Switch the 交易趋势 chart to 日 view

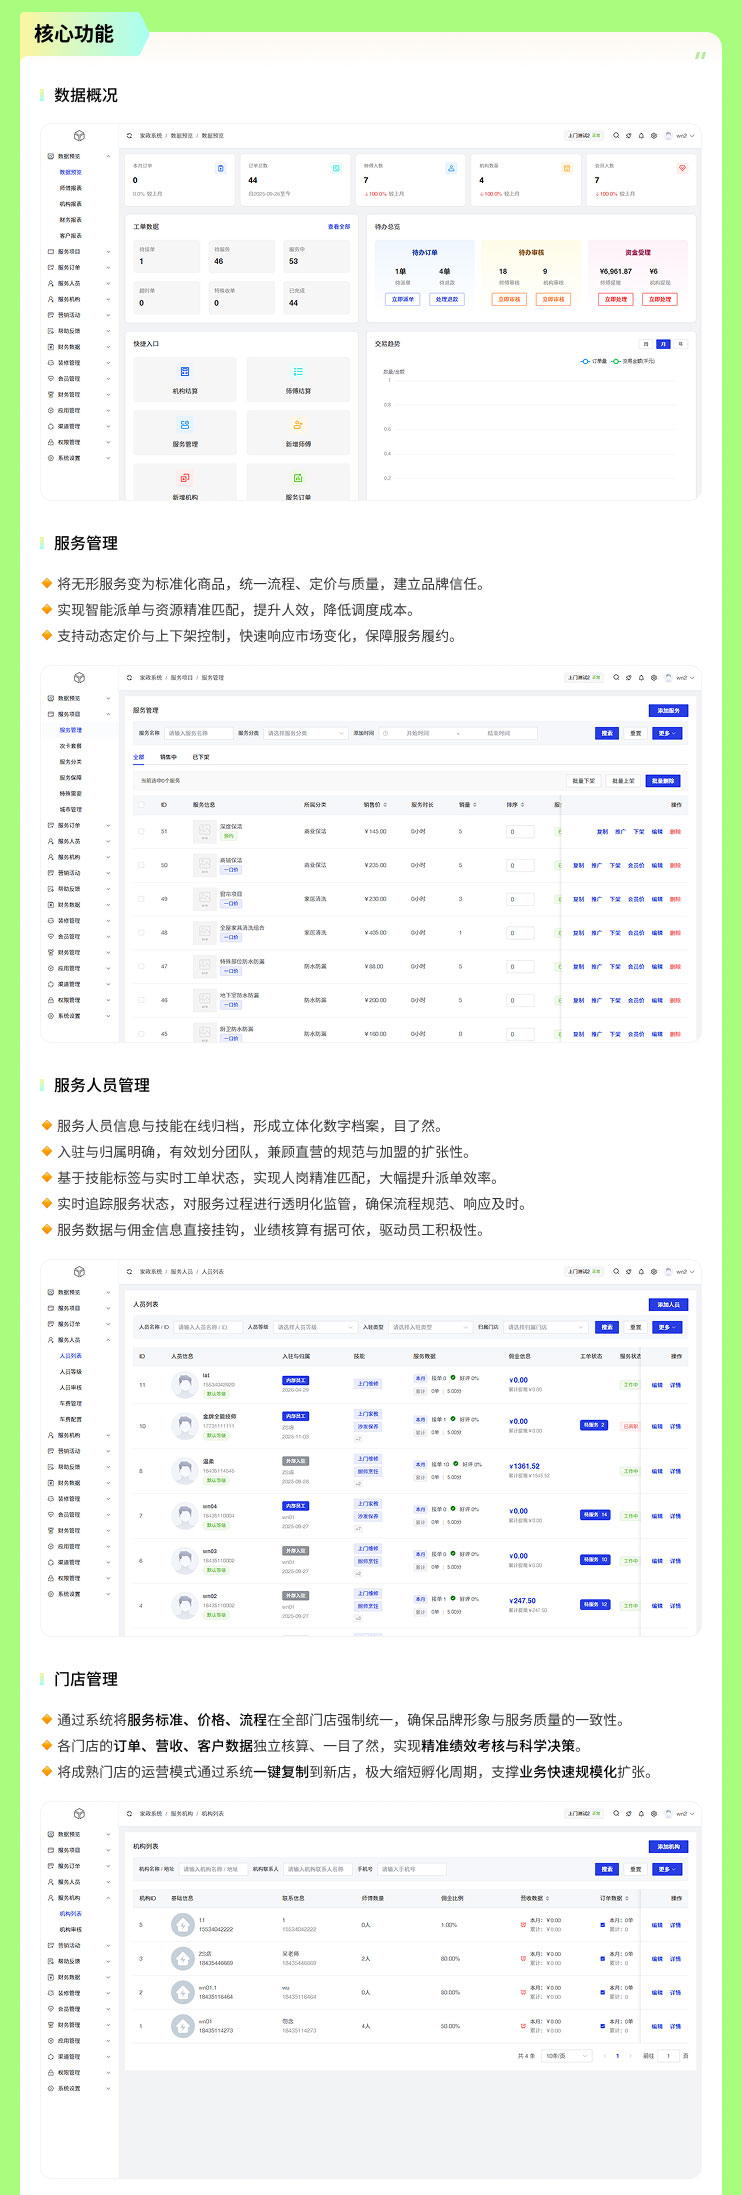pos(645,344)
